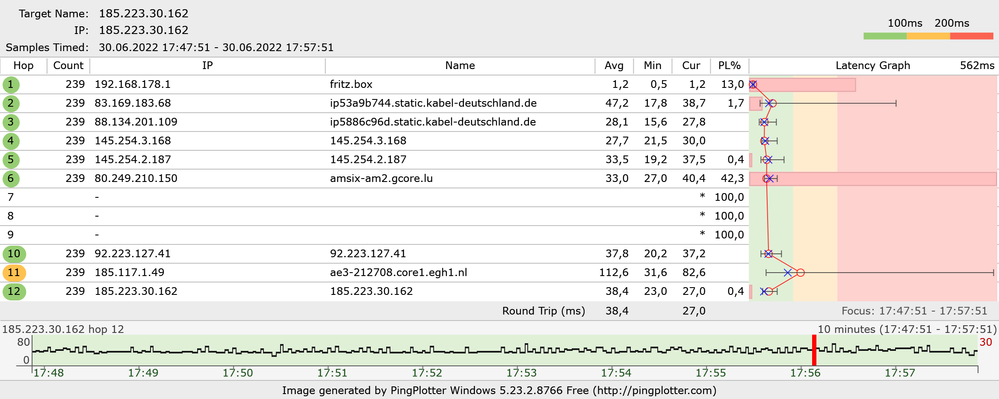Image resolution: width=999 pixels, height=399 pixels.
Task: Click 185.223.30.162 in hop 12 IP column
Action: point(136,291)
